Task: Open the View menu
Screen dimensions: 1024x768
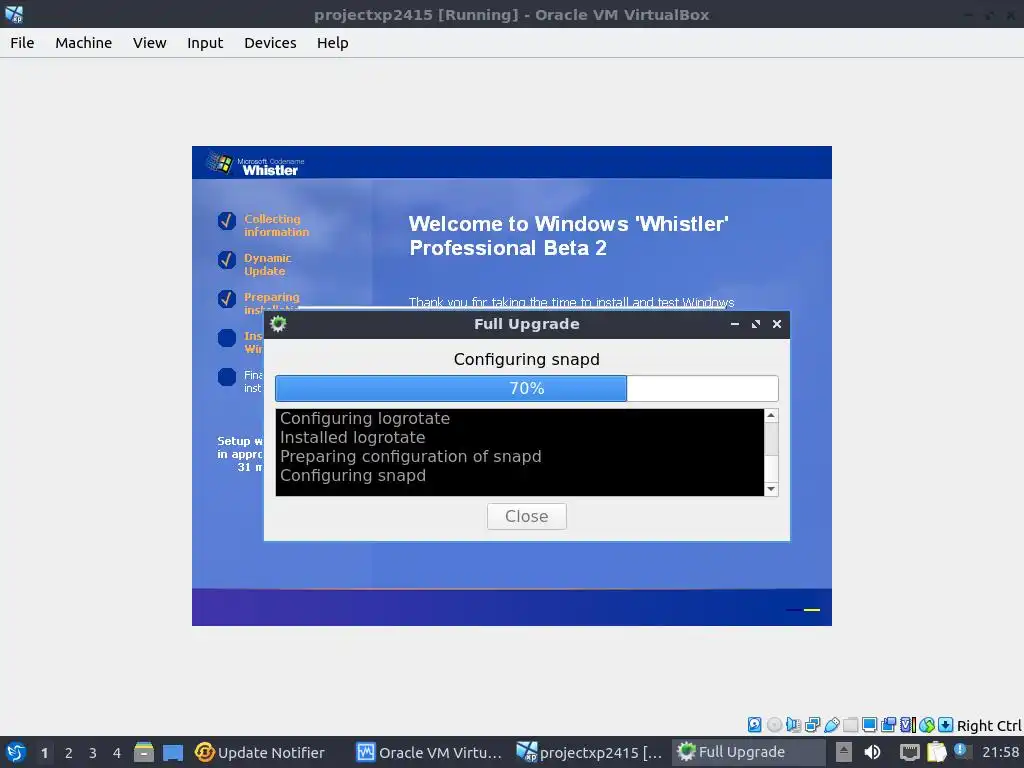Action: (x=149, y=42)
